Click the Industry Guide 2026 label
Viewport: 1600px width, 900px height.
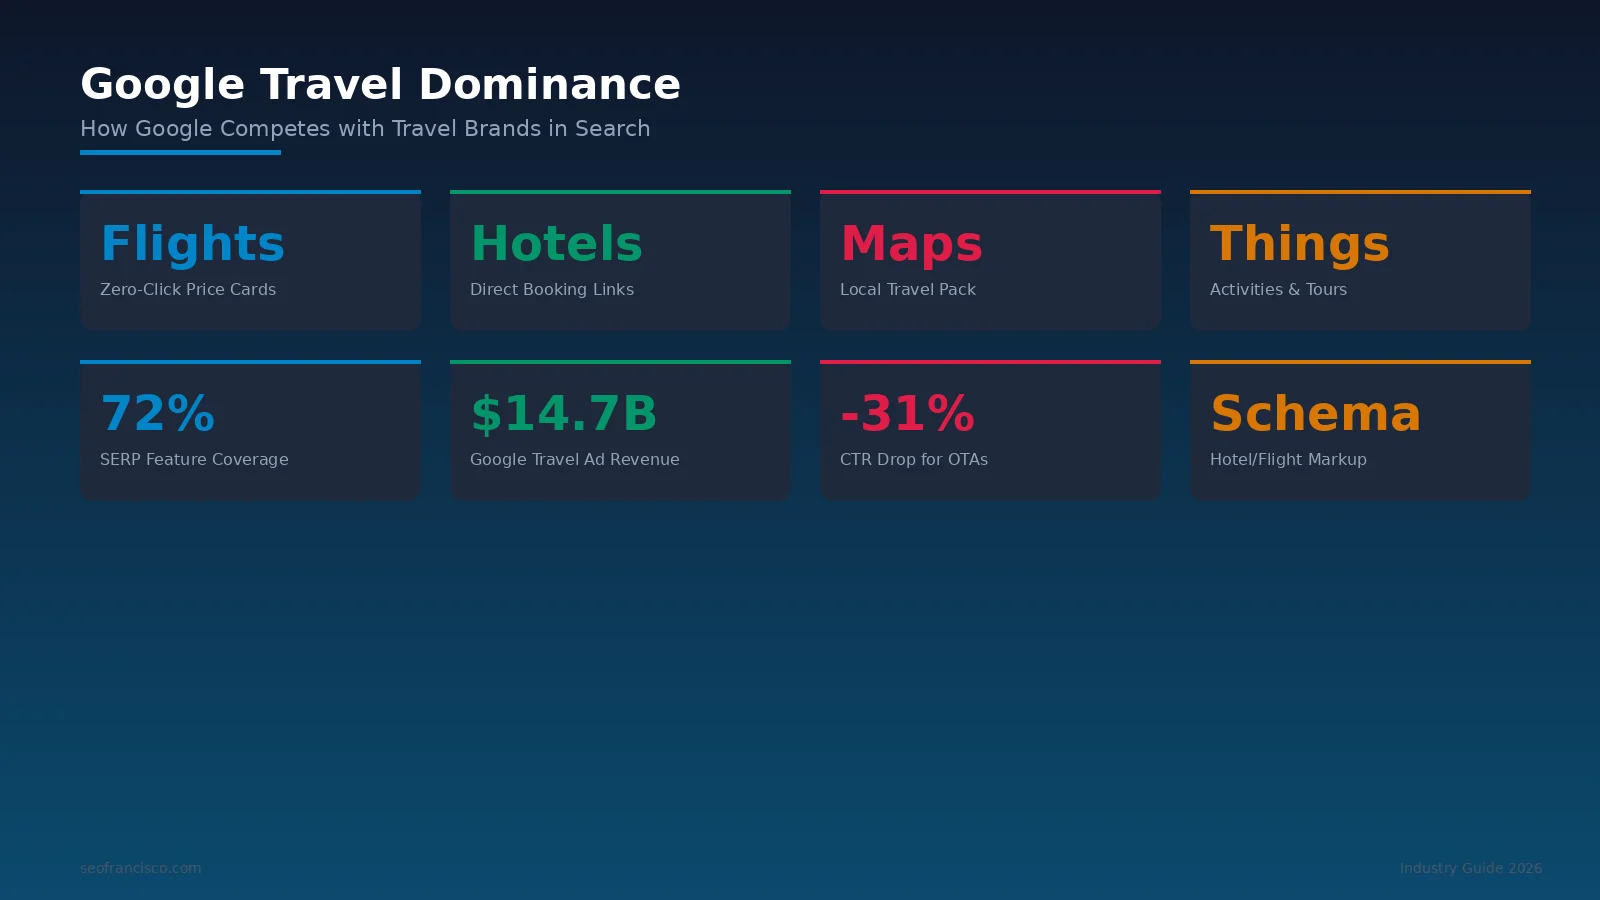pyautogui.click(x=1471, y=868)
